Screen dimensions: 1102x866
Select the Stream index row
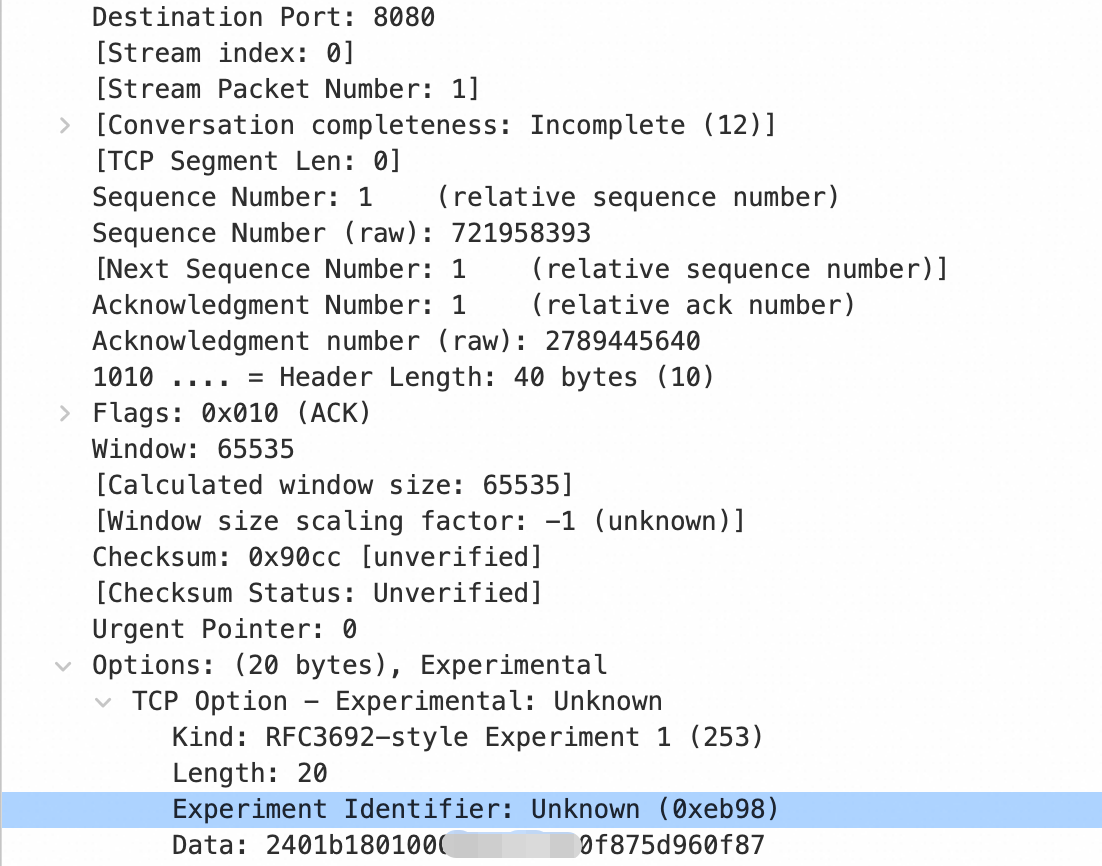[x=223, y=53]
